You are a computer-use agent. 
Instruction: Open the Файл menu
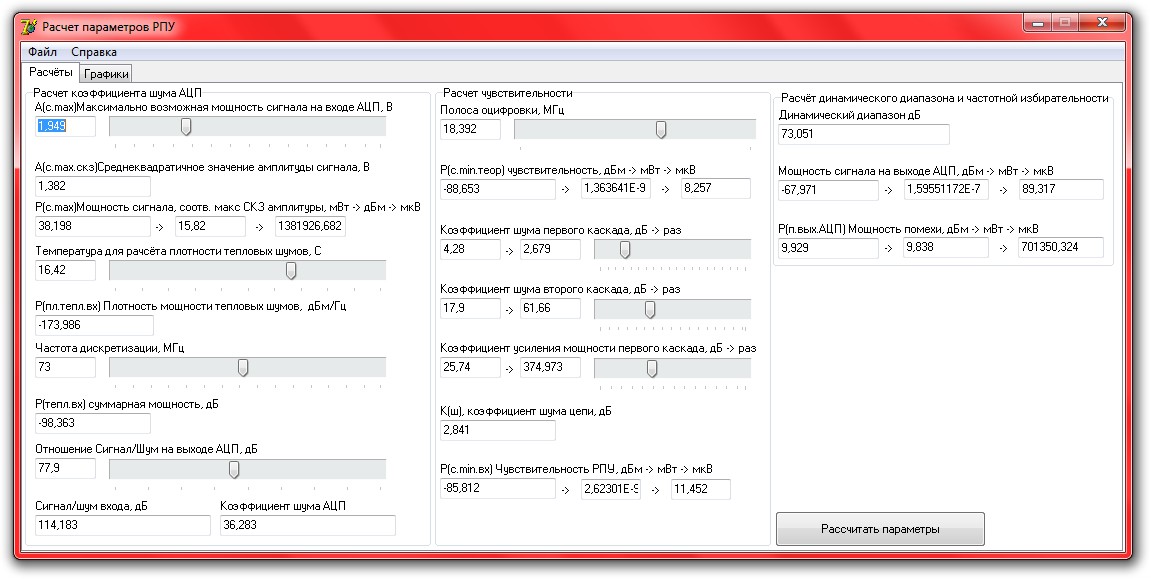pos(43,52)
